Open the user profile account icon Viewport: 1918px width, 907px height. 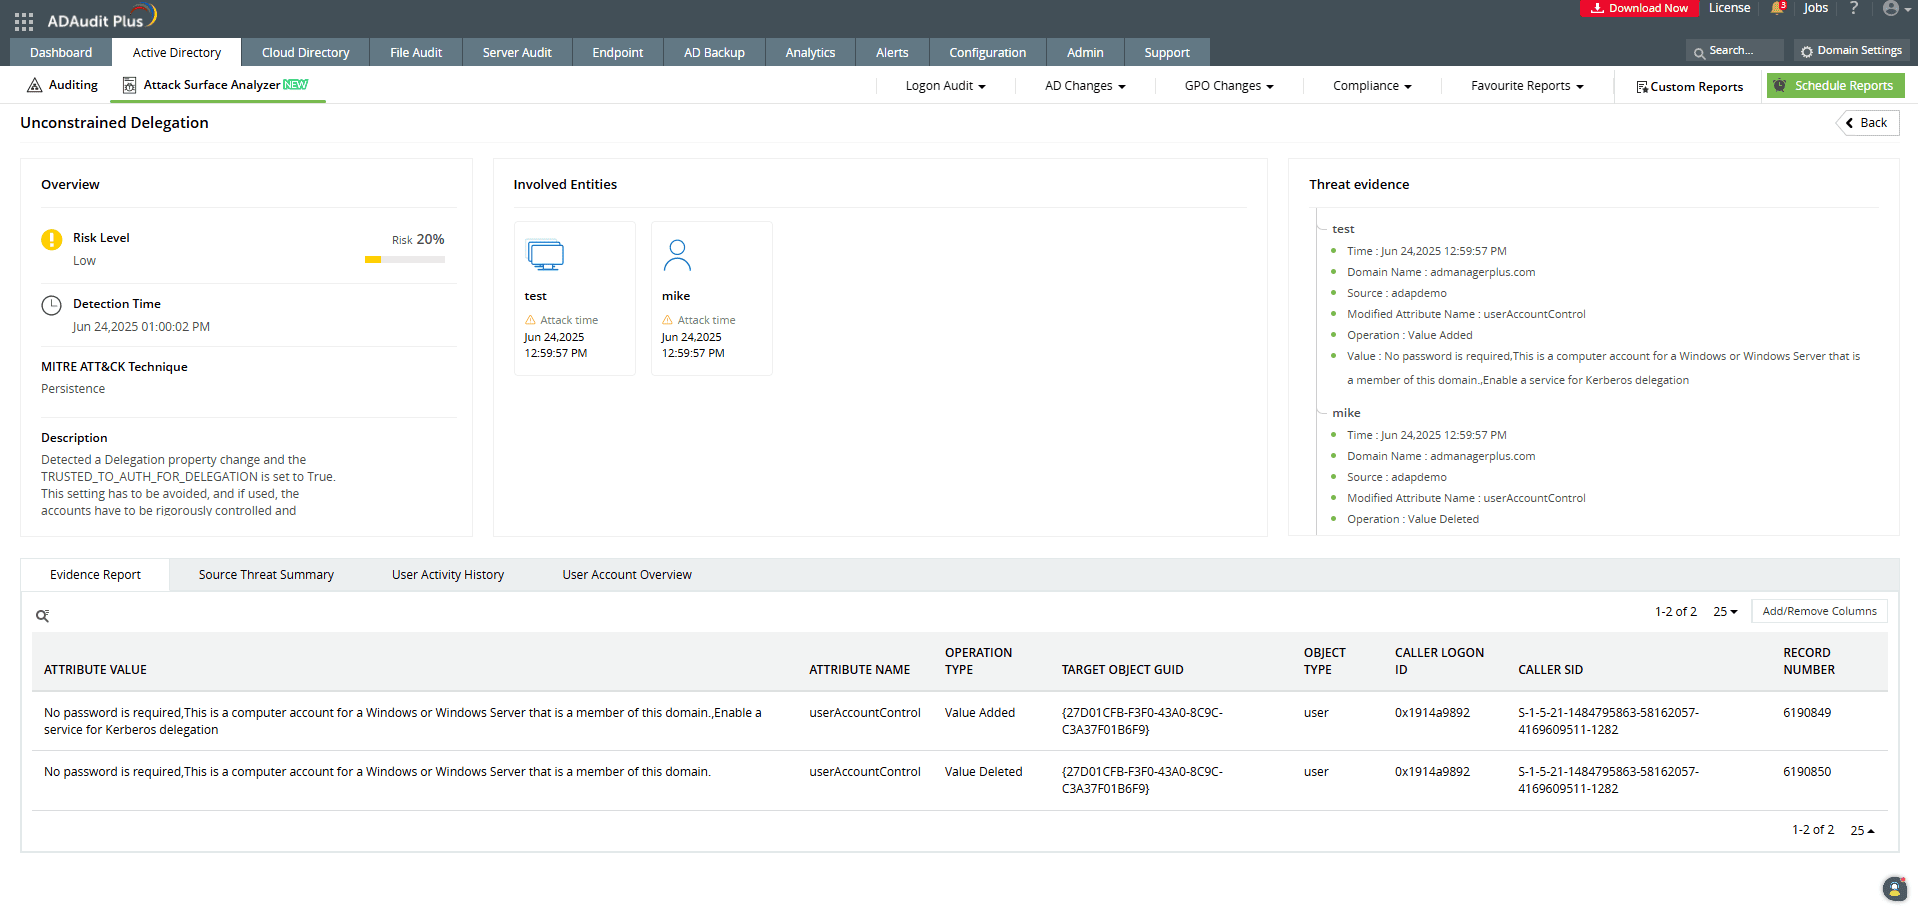point(1890,8)
